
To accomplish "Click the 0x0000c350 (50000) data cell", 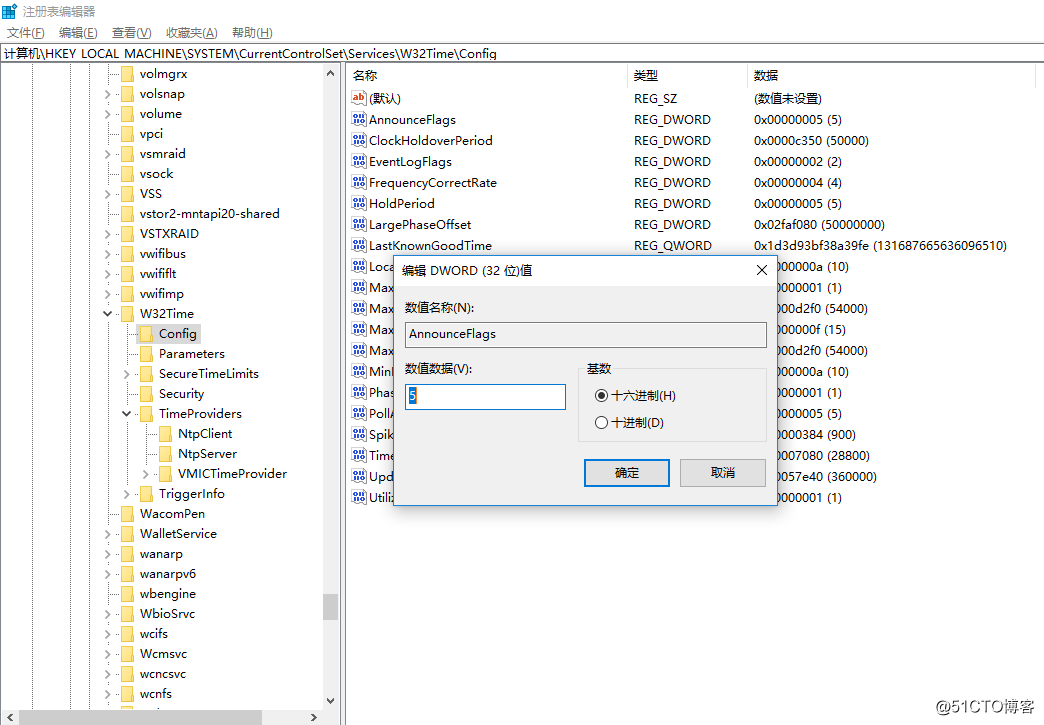I will [x=811, y=140].
